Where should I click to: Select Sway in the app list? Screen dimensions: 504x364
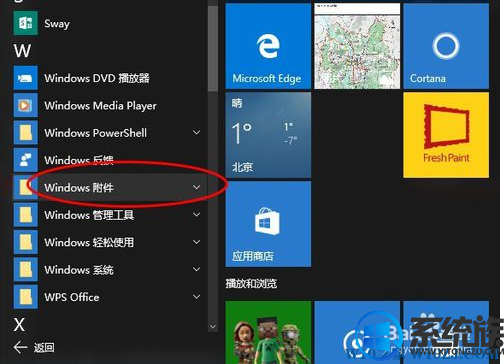click(57, 24)
